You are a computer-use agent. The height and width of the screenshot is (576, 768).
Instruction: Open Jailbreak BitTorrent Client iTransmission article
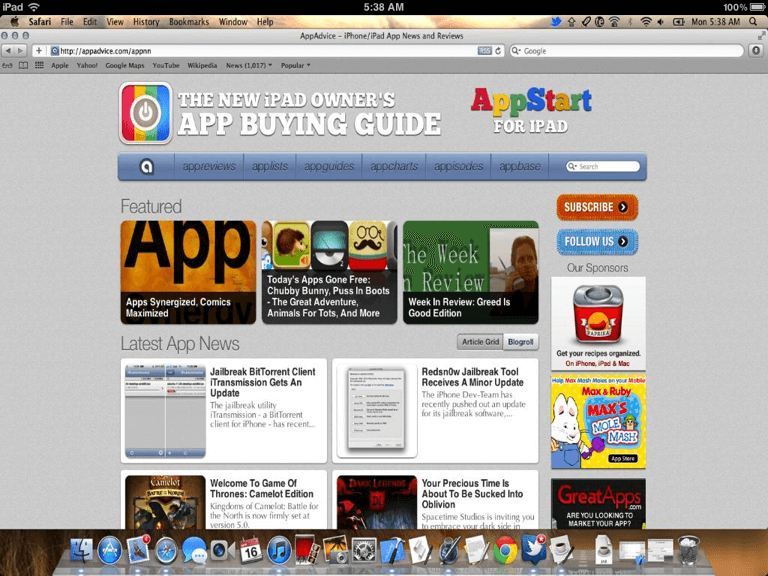pyautogui.click(x=263, y=382)
